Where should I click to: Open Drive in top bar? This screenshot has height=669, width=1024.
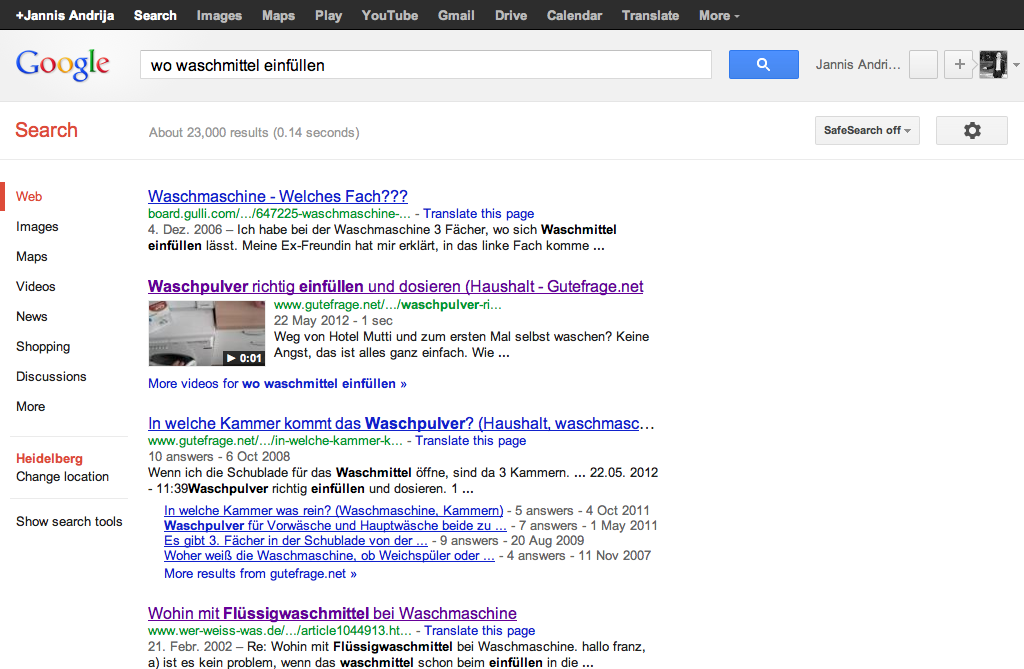511,15
